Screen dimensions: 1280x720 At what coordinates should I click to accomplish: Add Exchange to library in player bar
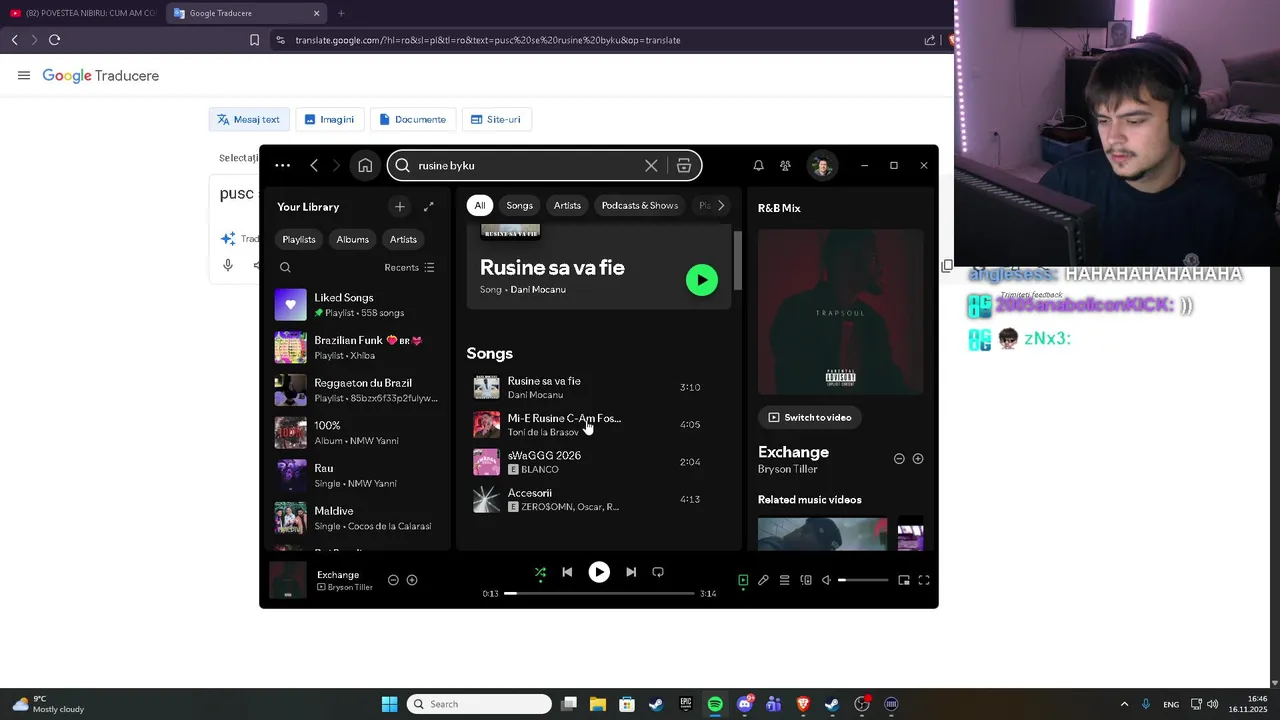pyautogui.click(x=412, y=580)
